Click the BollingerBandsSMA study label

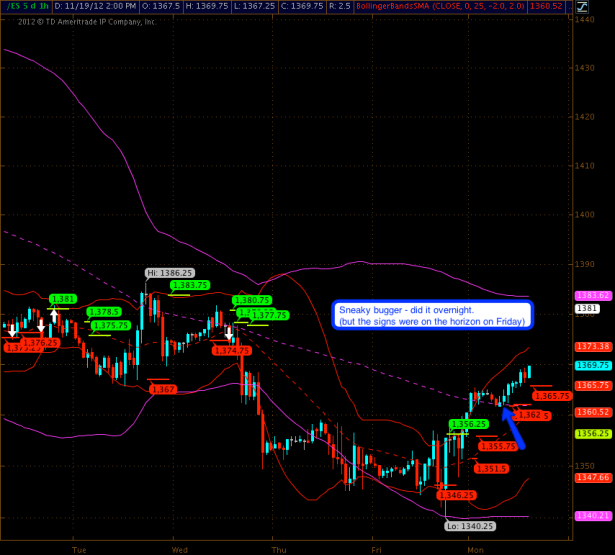417,5
